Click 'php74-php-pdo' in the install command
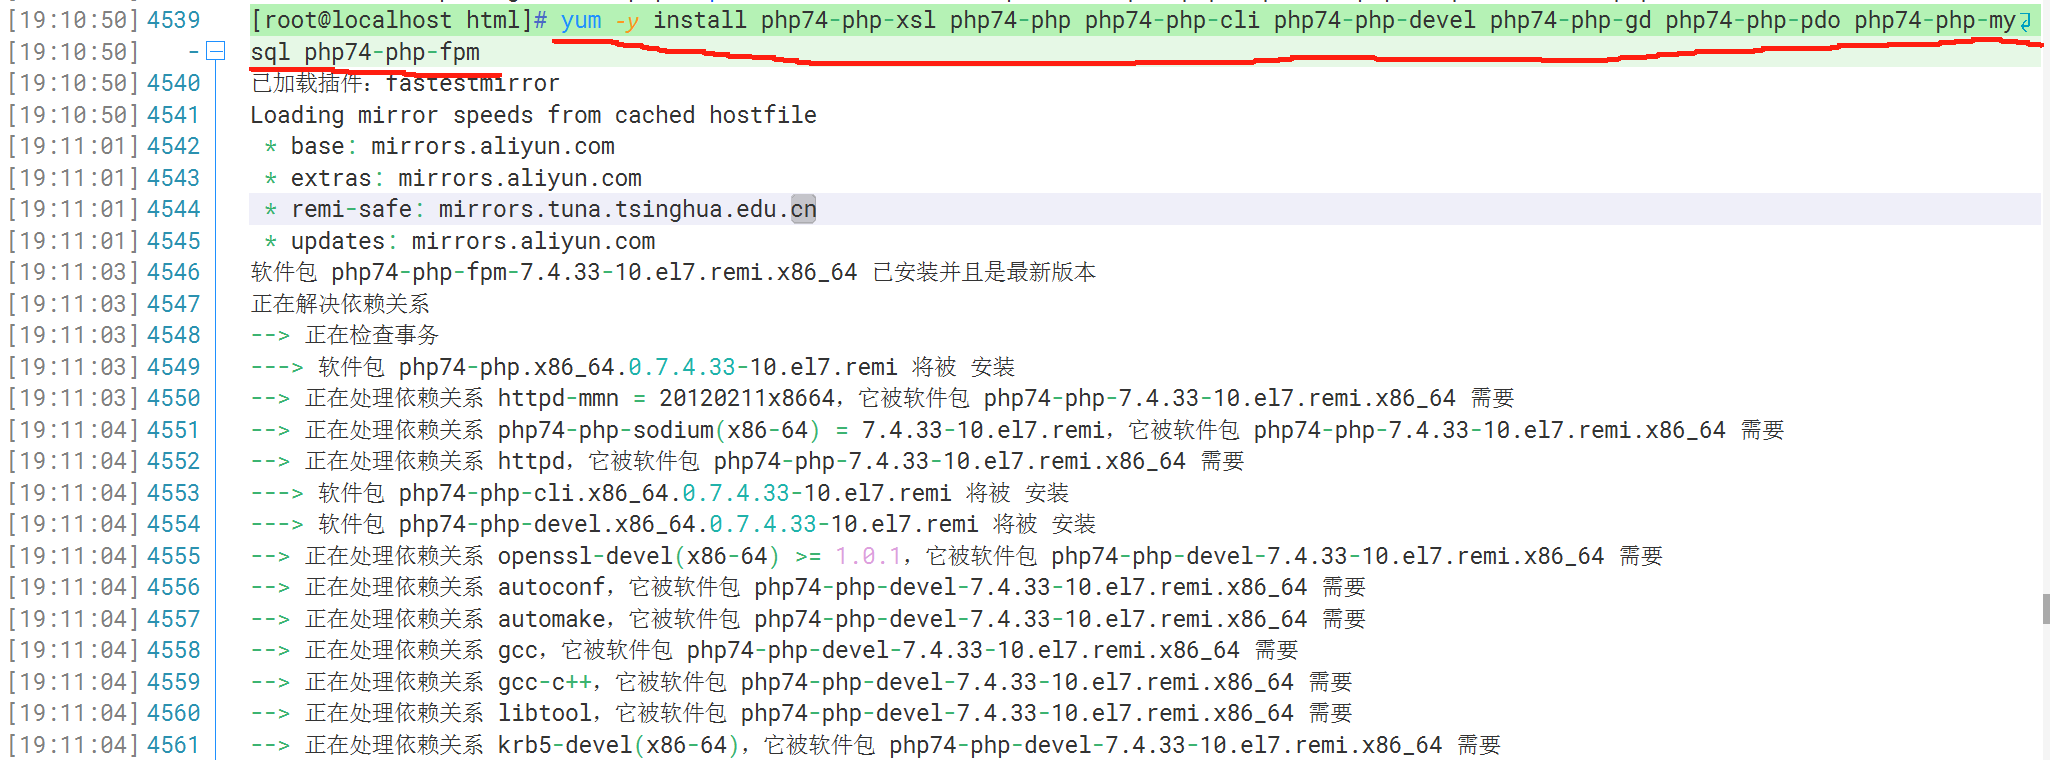Image resolution: width=2050 pixels, height=760 pixels. point(1753,20)
